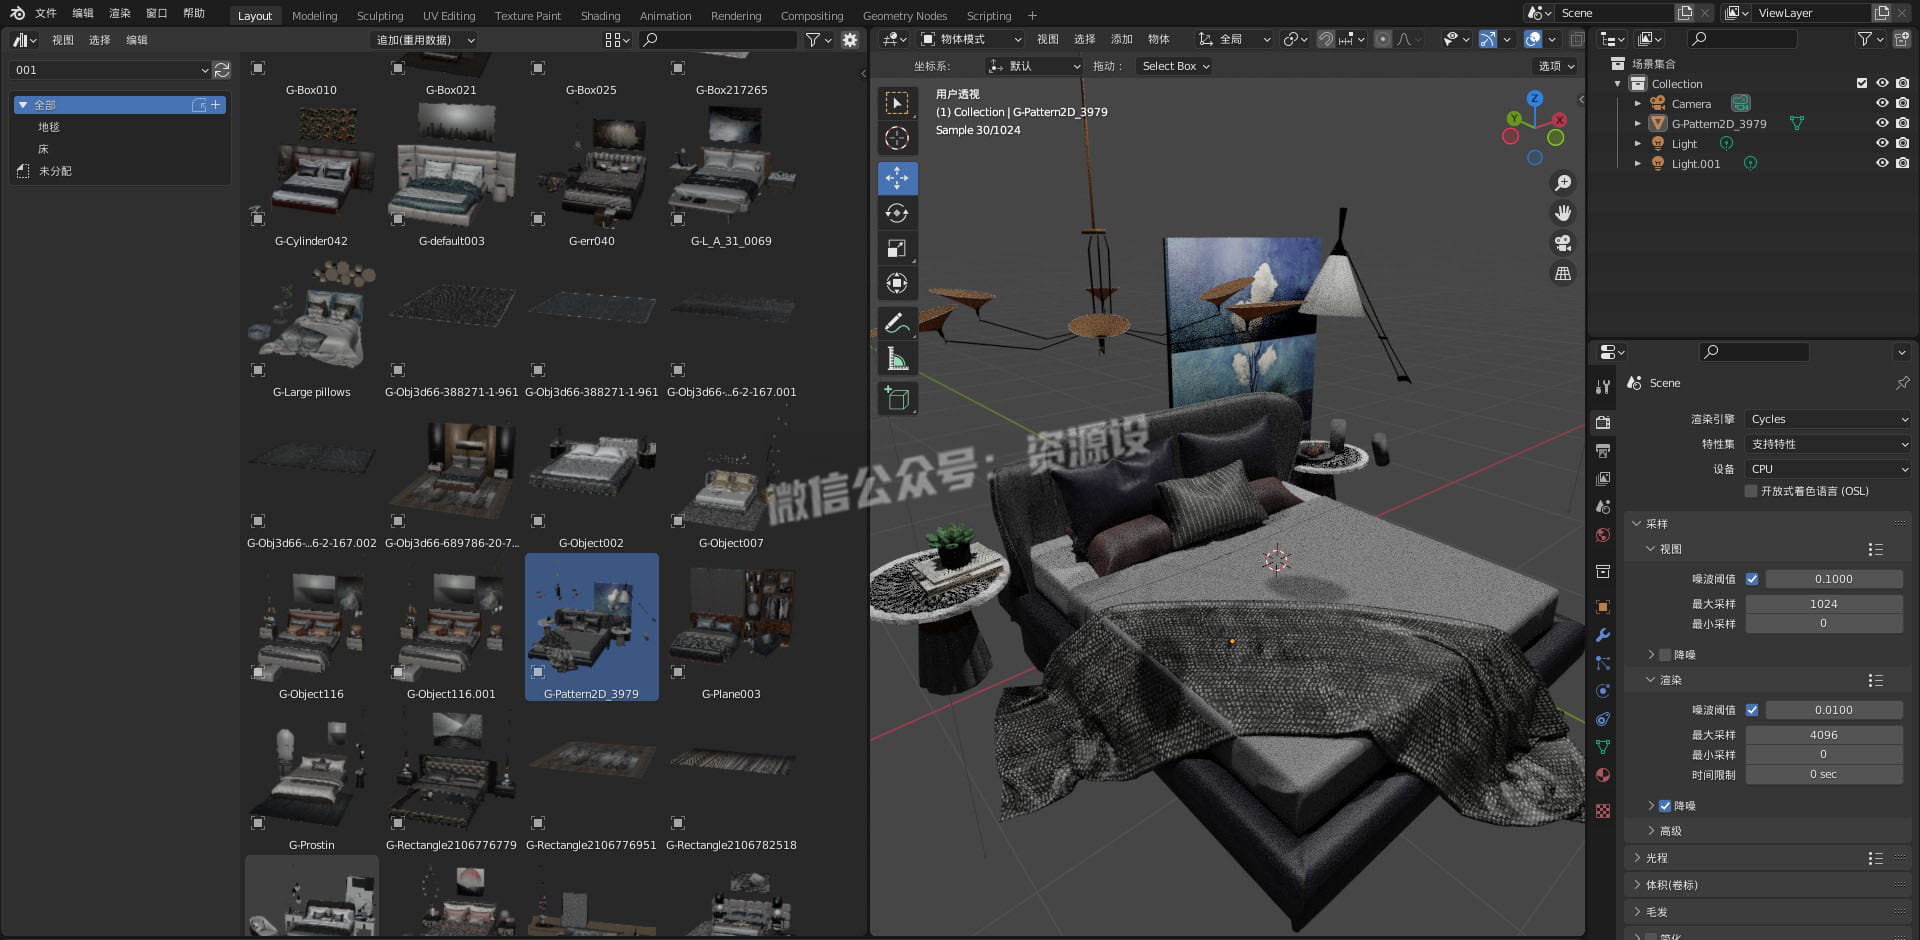Click the viewport zoom magnifier icon
This screenshot has height=940, width=1920.
pos(1562,183)
